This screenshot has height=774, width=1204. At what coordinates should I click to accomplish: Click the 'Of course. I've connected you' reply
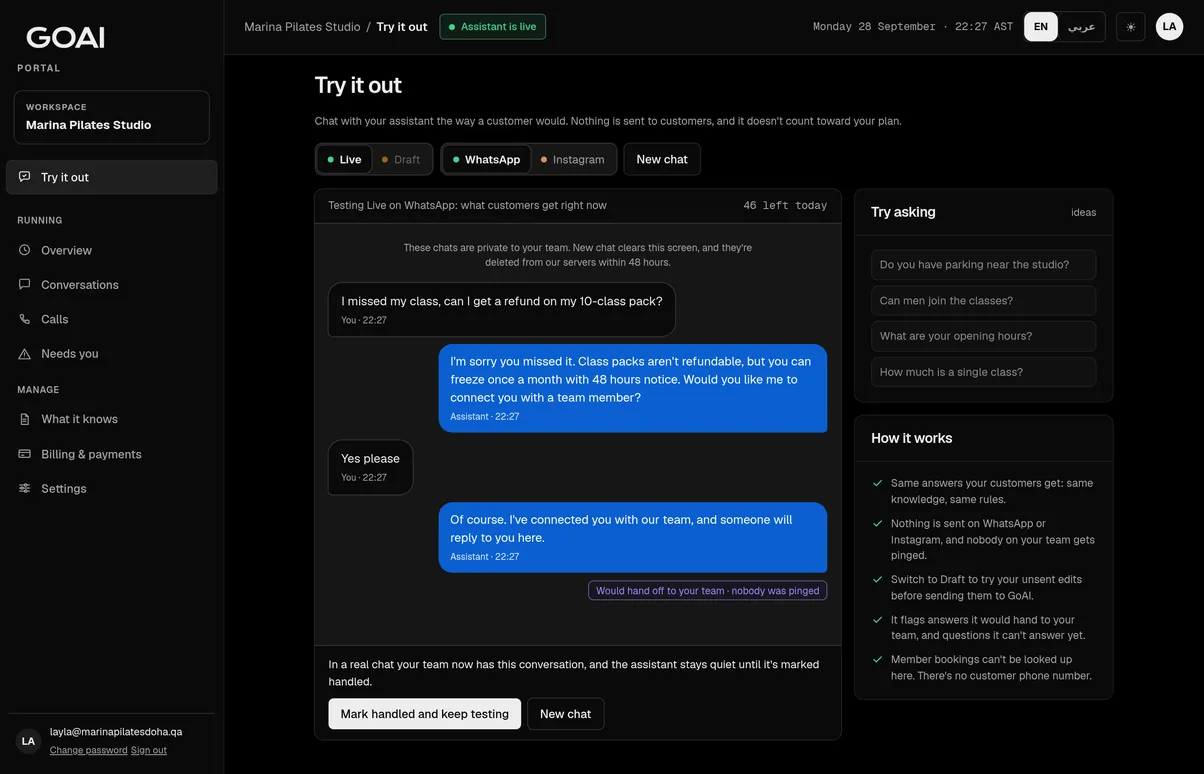point(633,537)
